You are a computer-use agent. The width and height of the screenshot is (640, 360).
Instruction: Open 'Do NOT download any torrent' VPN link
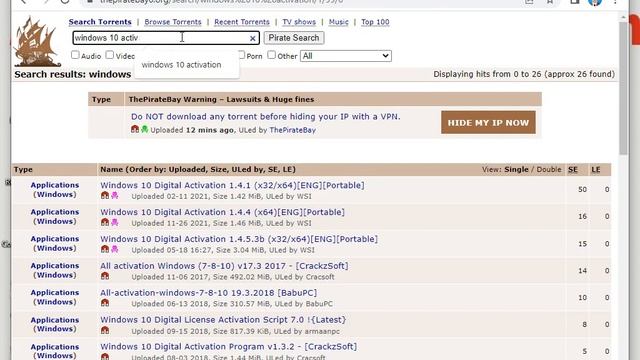(266, 117)
